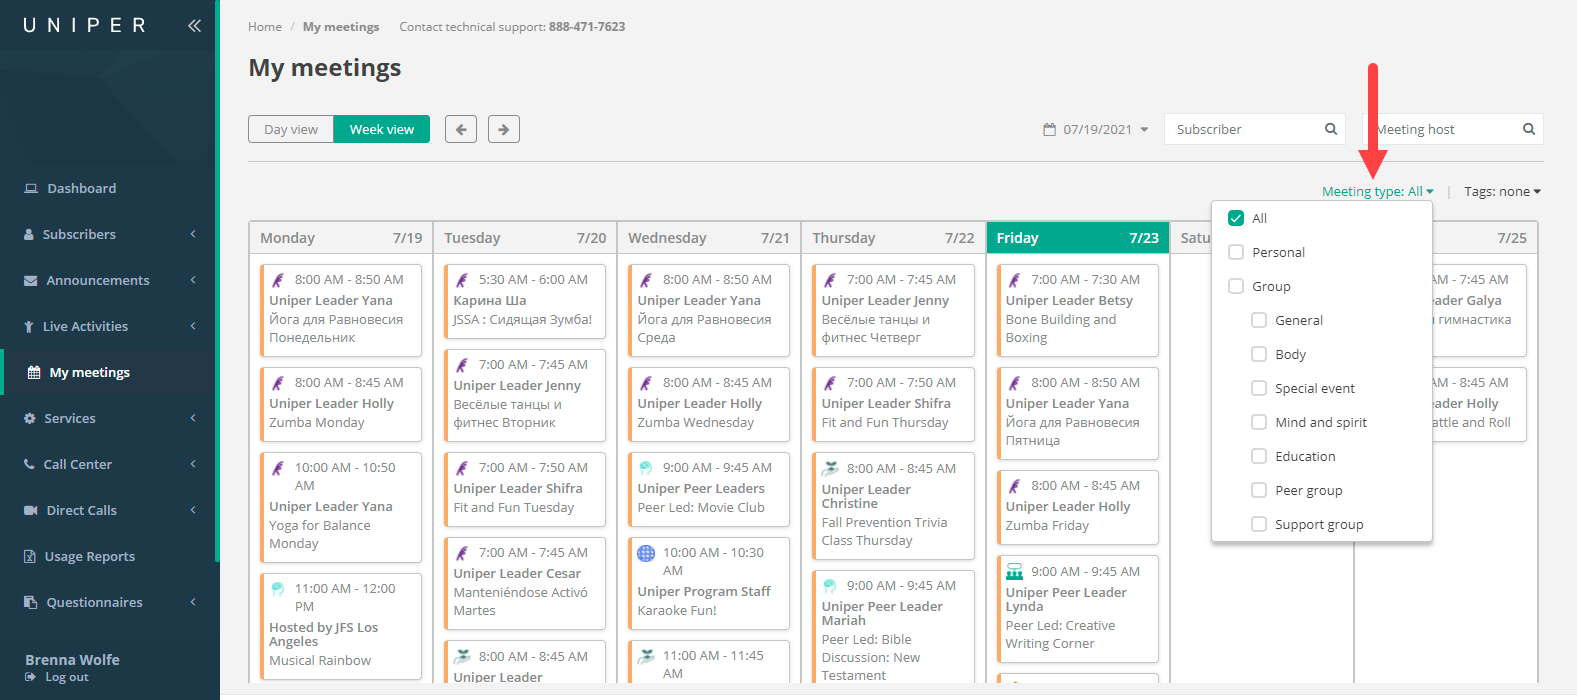Open the Tags: none dropdown
The width and height of the screenshot is (1577, 700).
[1502, 192]
